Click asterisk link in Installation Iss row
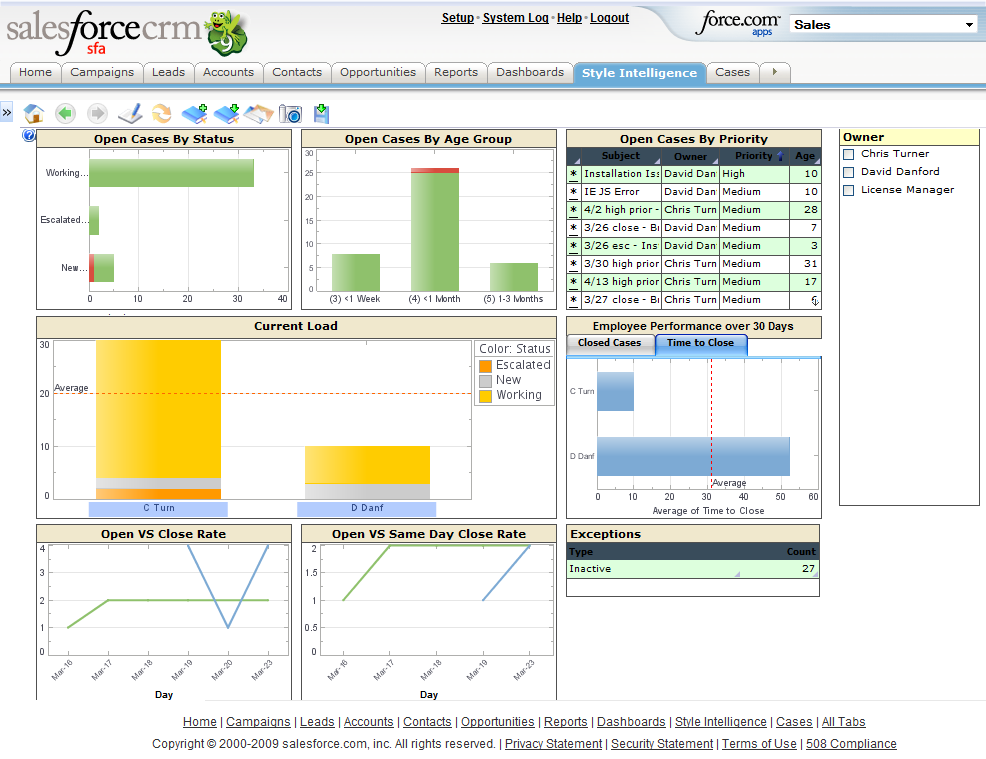Screen dimensions: 986x759 pyautogui.click(x=573, y=174)
